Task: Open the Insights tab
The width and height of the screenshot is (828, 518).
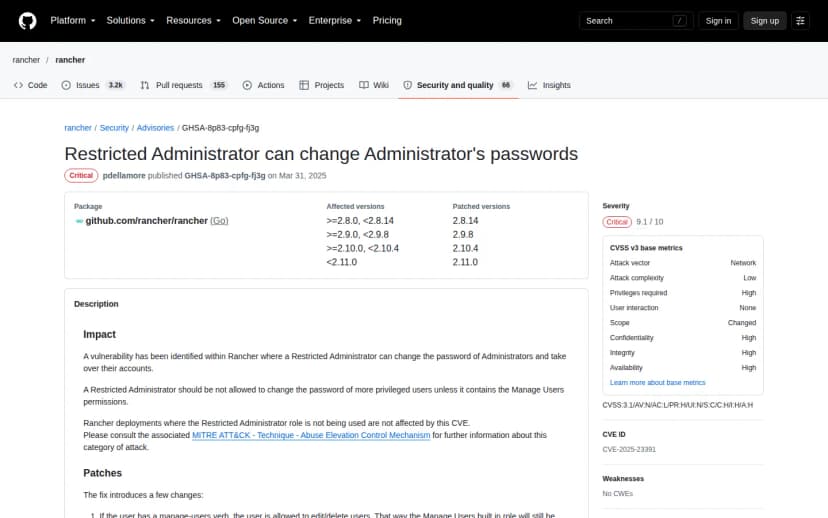Action: (549, 85)
